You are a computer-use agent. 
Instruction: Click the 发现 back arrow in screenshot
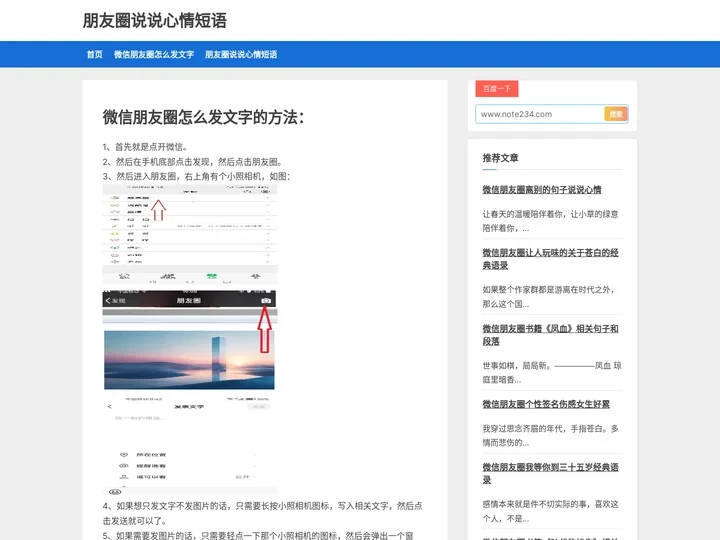coord(115,301)
